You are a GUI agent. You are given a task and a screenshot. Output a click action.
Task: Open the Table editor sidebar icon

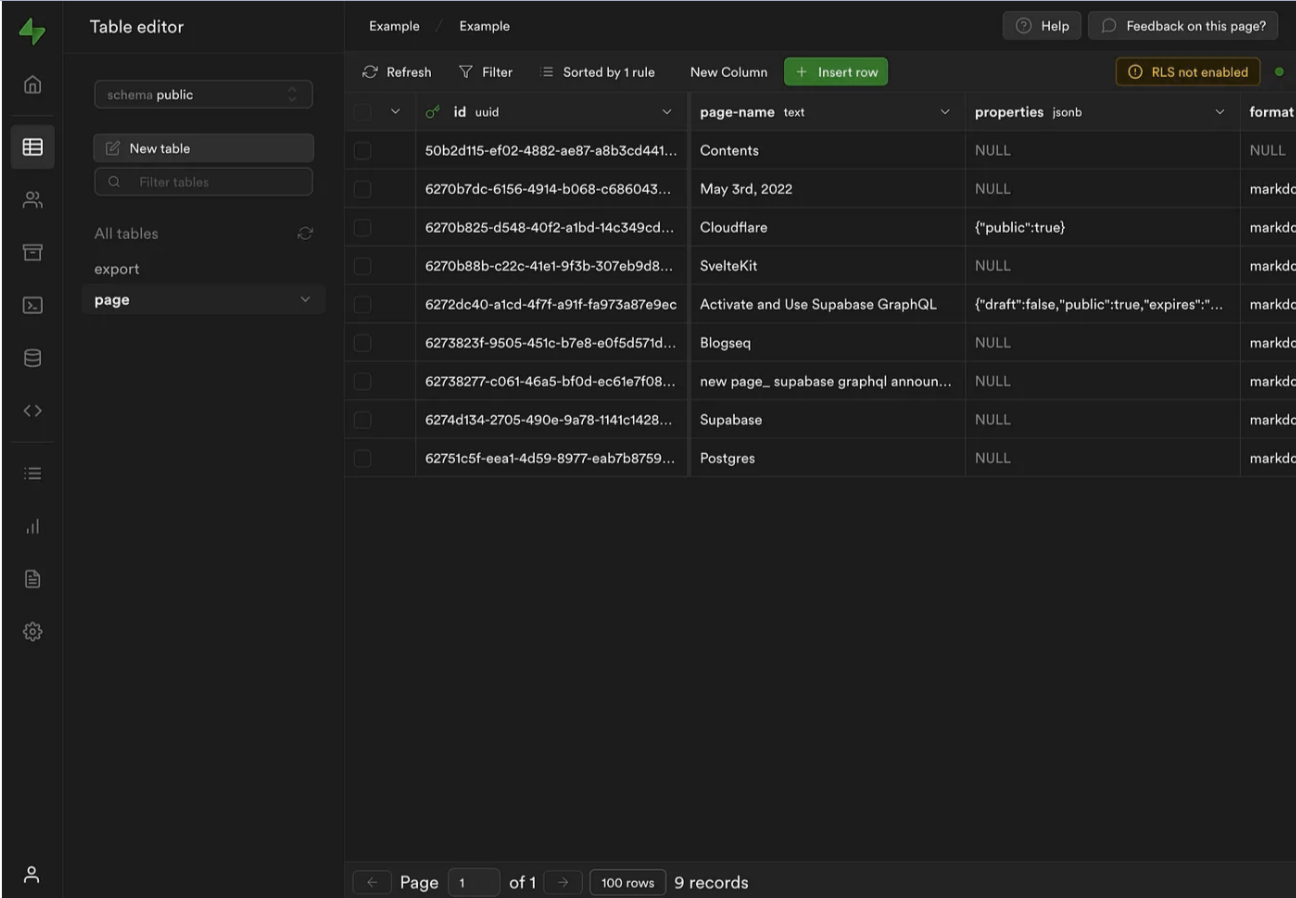(x=32, y=147)
